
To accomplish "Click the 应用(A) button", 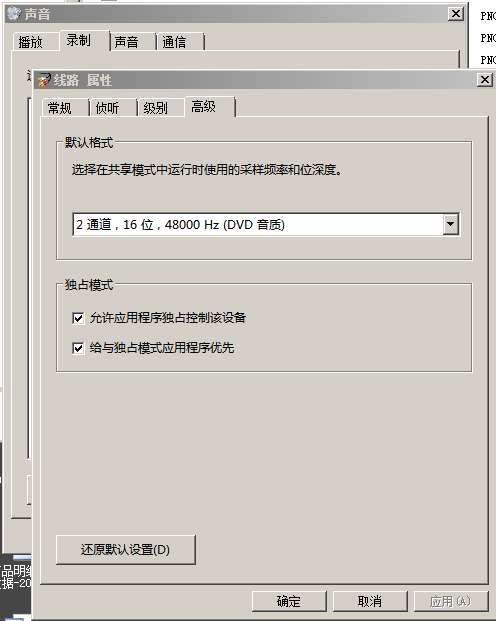I will pyautogui.click(x=451, y=601).
